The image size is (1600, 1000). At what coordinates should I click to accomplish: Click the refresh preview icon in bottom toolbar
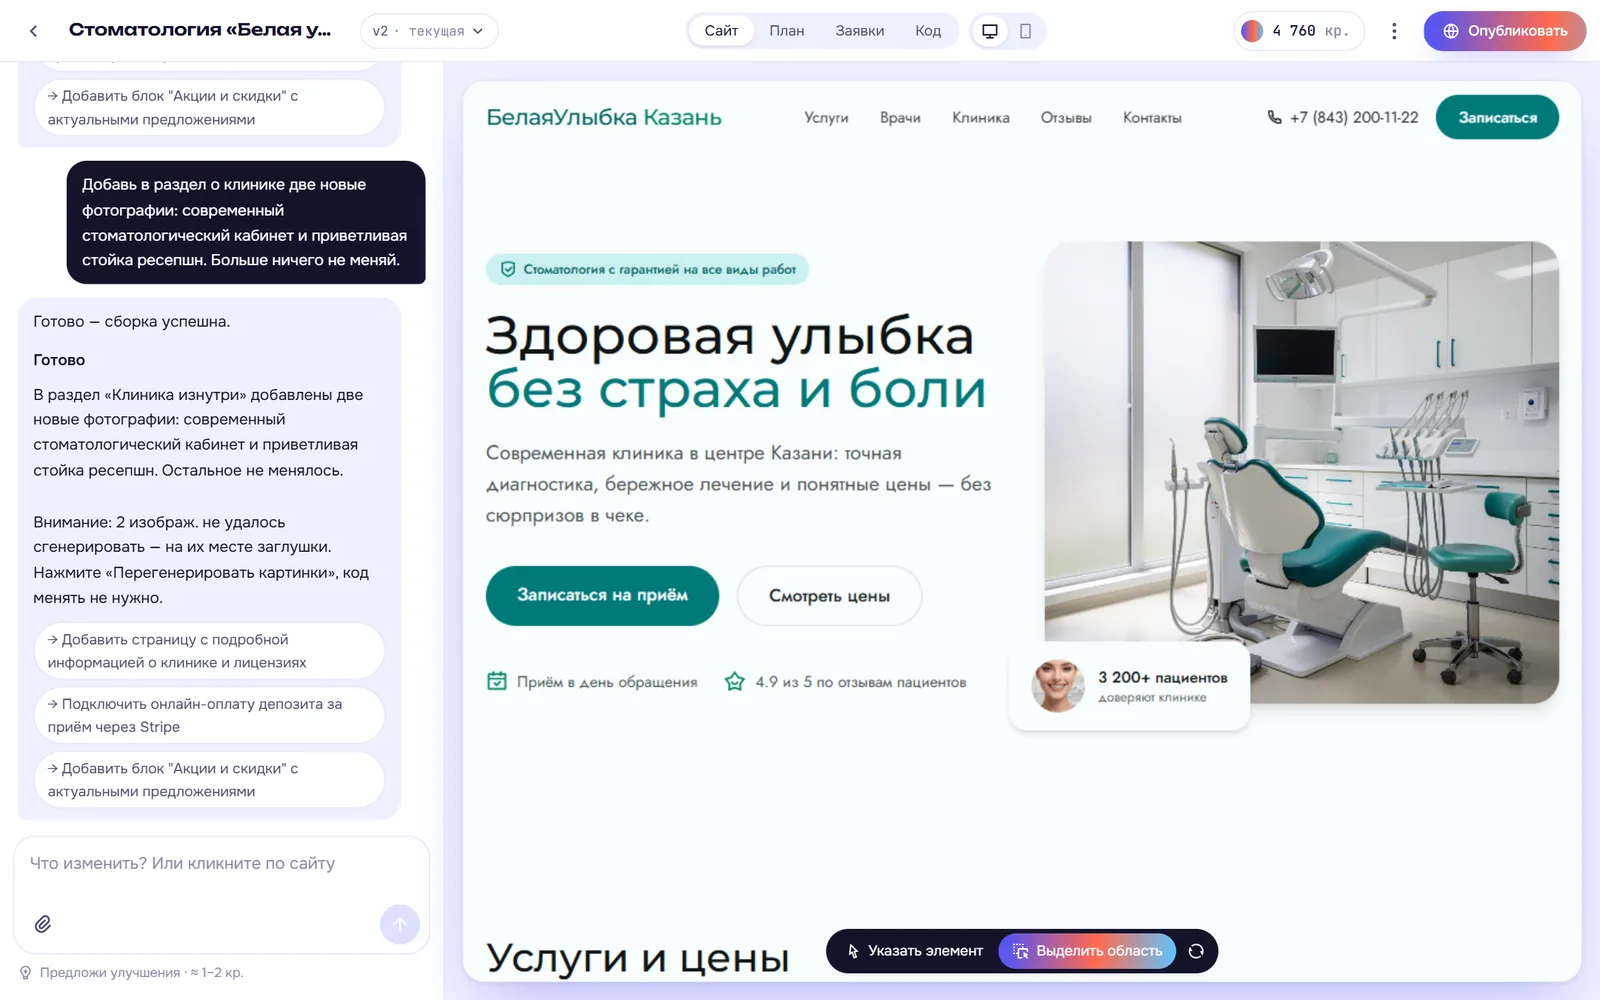(1196, 951)
